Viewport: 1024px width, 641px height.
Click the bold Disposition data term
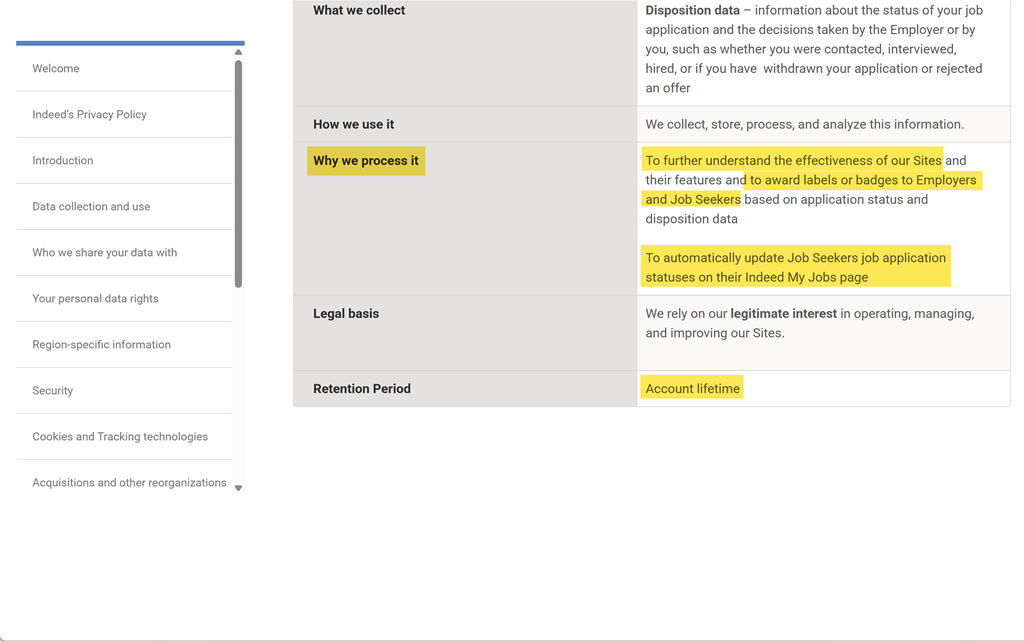[692, 11]
